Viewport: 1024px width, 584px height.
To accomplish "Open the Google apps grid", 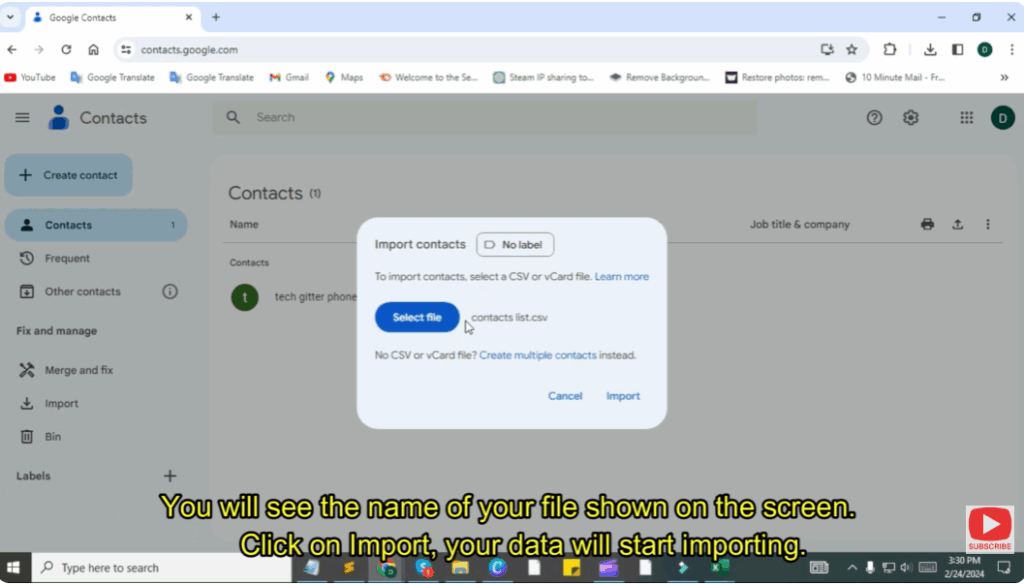I will point(966,117).
